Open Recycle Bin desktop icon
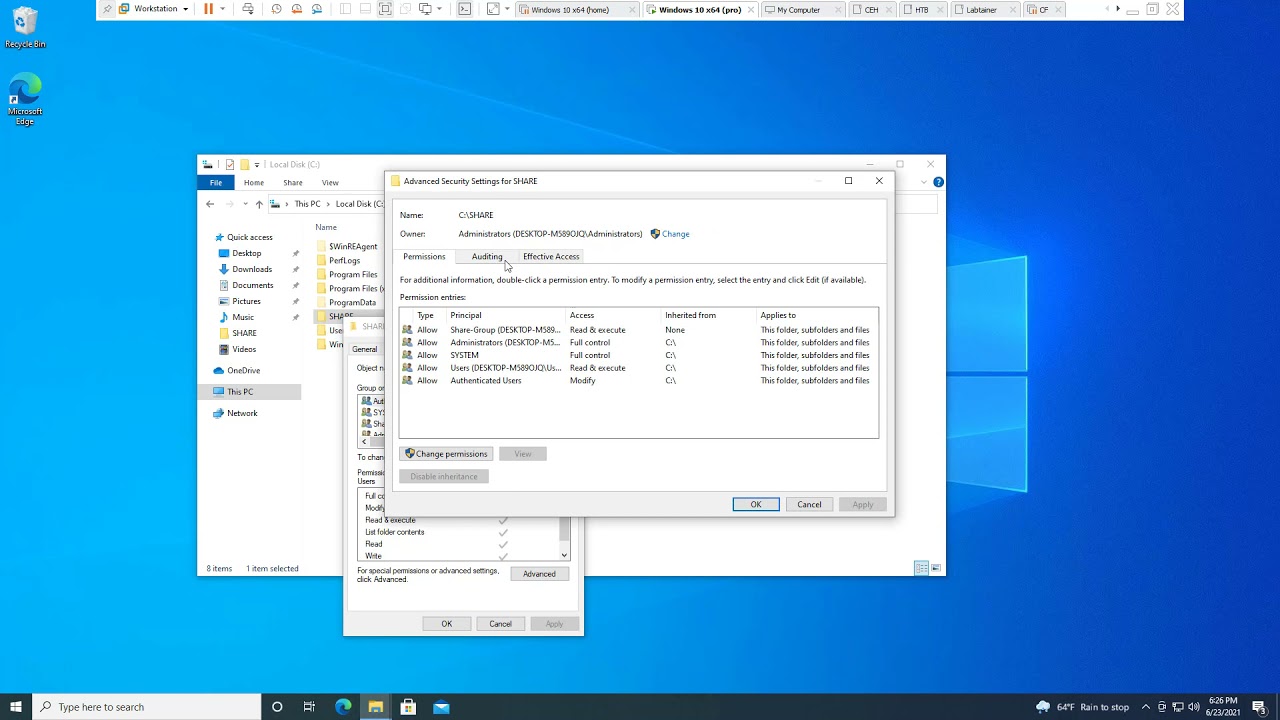 pyautogui.click(x=25, y=28)
